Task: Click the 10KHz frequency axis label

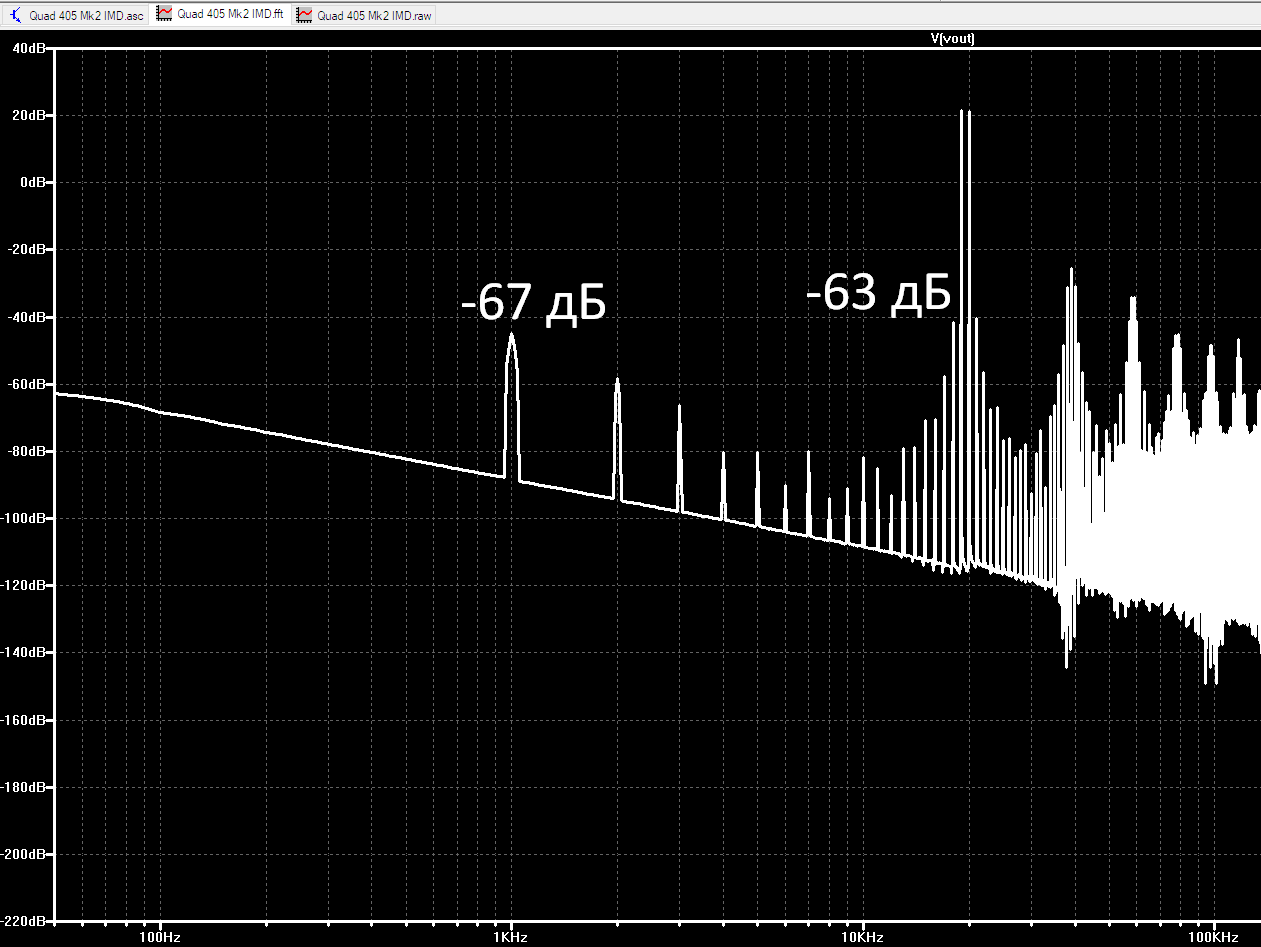Action: [x=862, y=937]
